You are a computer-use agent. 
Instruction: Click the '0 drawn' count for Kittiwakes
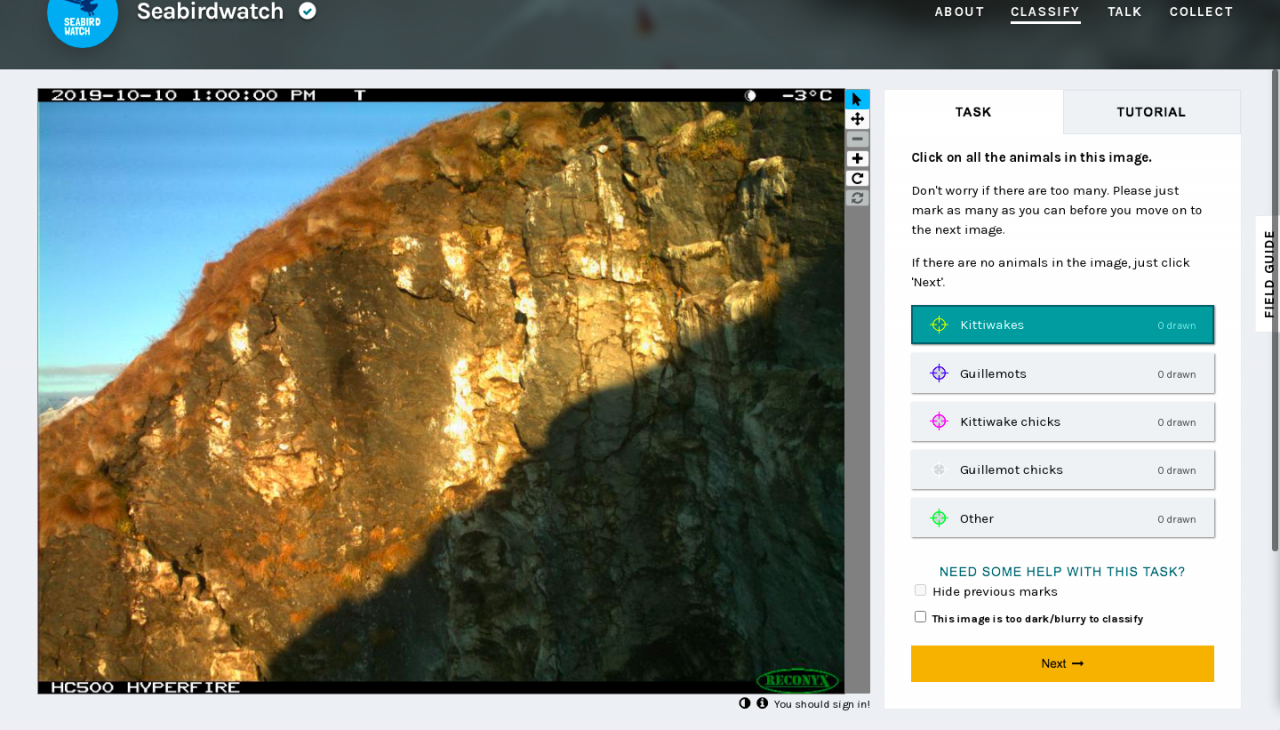[x=1176, y=326]
